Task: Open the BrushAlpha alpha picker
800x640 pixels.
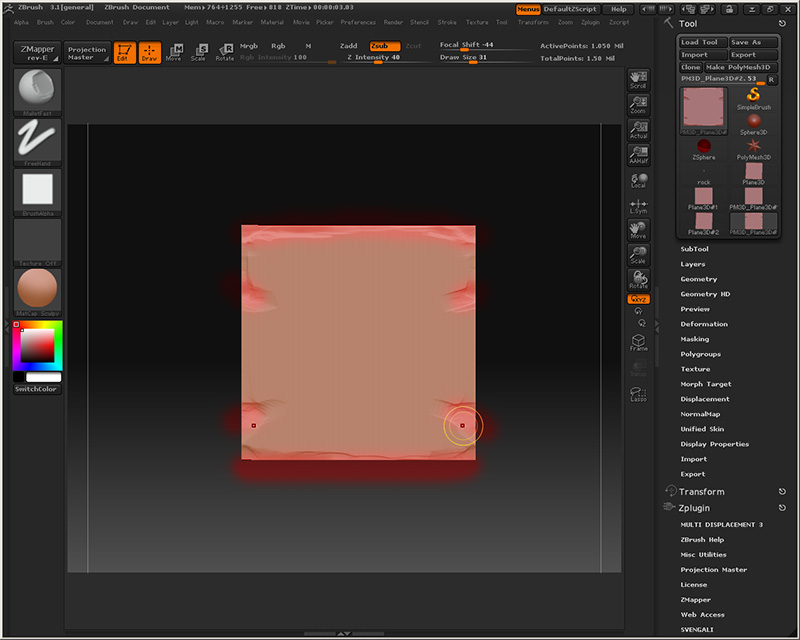Action: [x=37, y=192]
